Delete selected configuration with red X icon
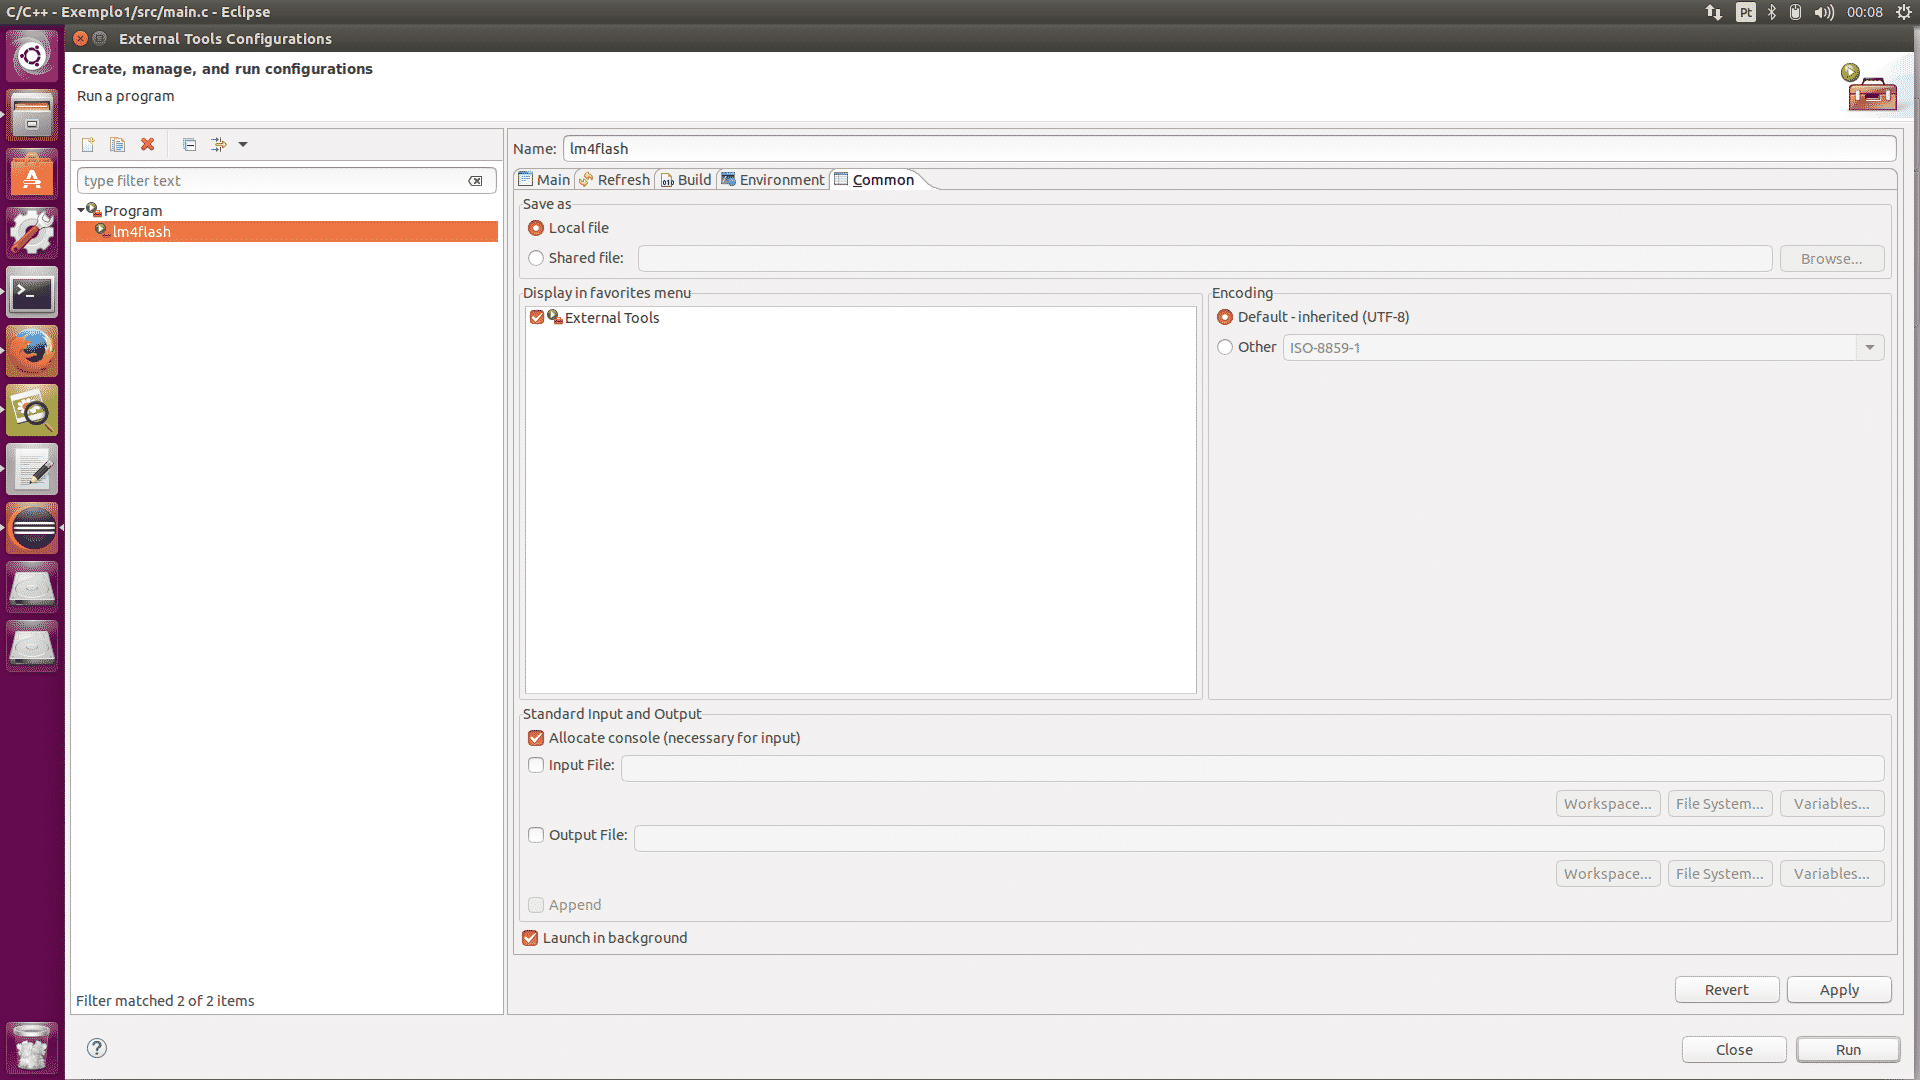 click(x=147, y=144)
